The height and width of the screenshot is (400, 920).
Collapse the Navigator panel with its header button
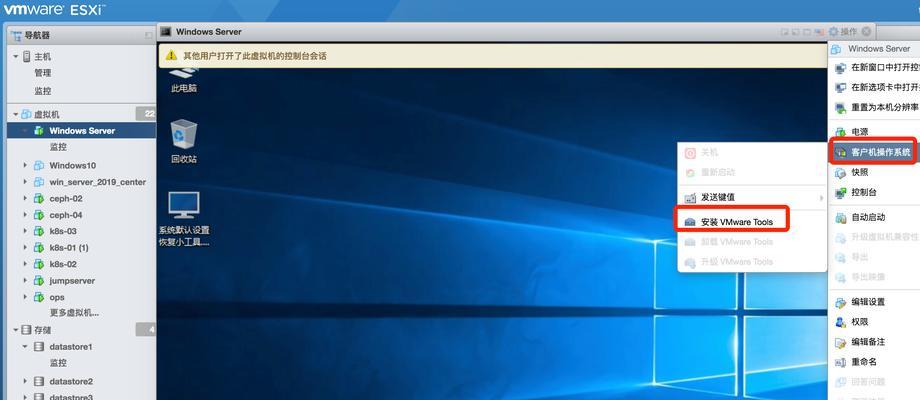149,36
